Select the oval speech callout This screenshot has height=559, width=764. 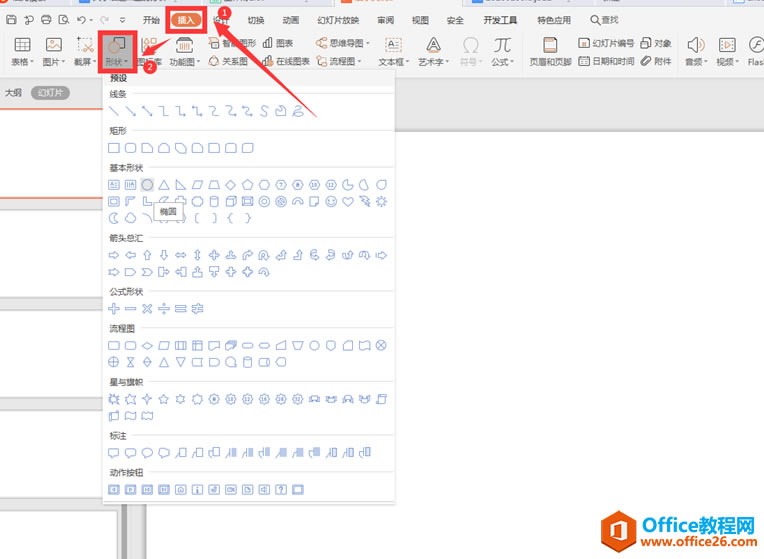[147, 453]
